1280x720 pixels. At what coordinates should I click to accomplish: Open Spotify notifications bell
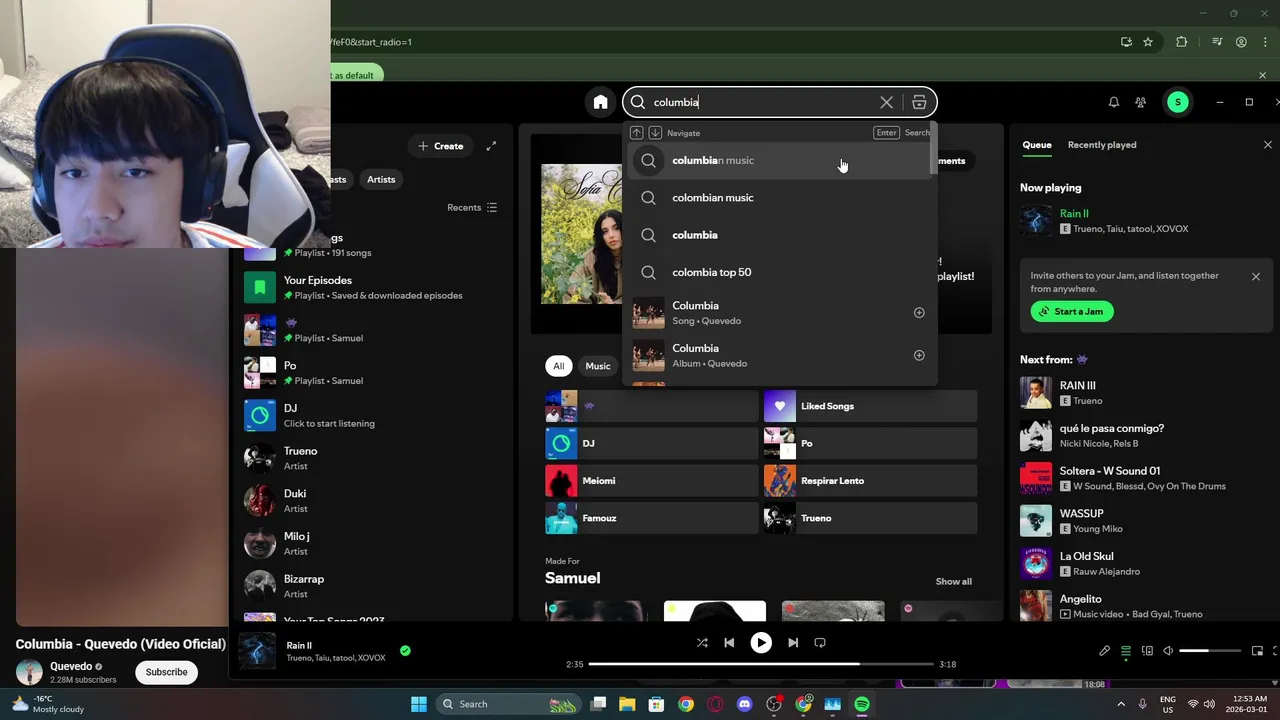1113,102
